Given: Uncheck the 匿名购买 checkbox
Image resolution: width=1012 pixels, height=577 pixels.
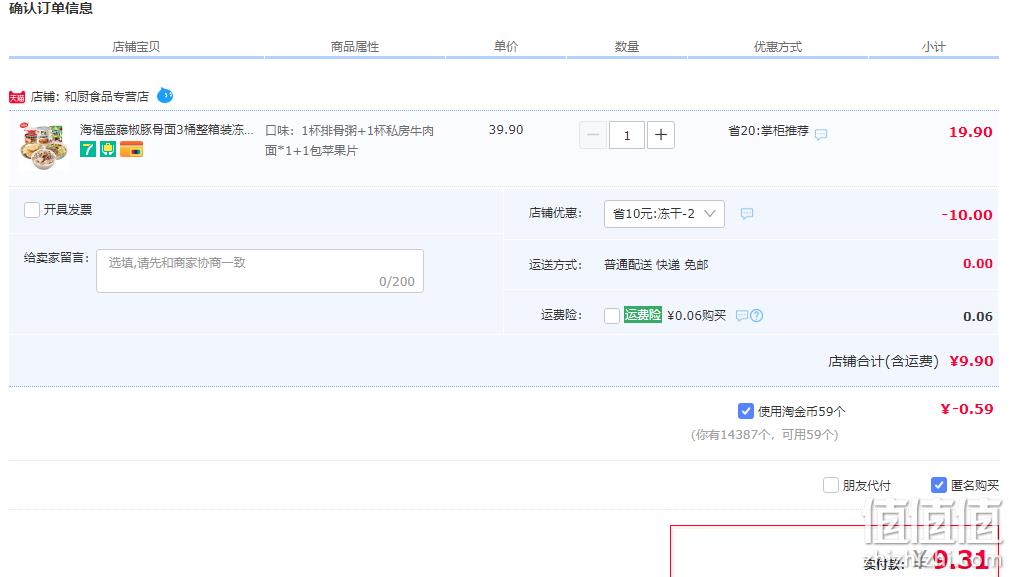Looking at the screenshot, I should coord(939,485).
